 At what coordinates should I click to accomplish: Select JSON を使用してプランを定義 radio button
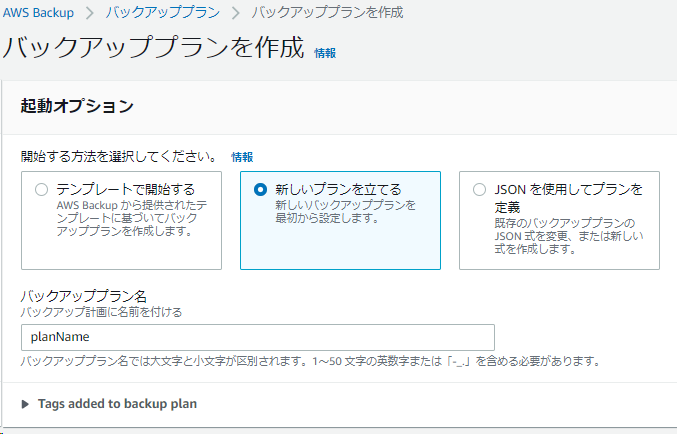coord(479,189)
